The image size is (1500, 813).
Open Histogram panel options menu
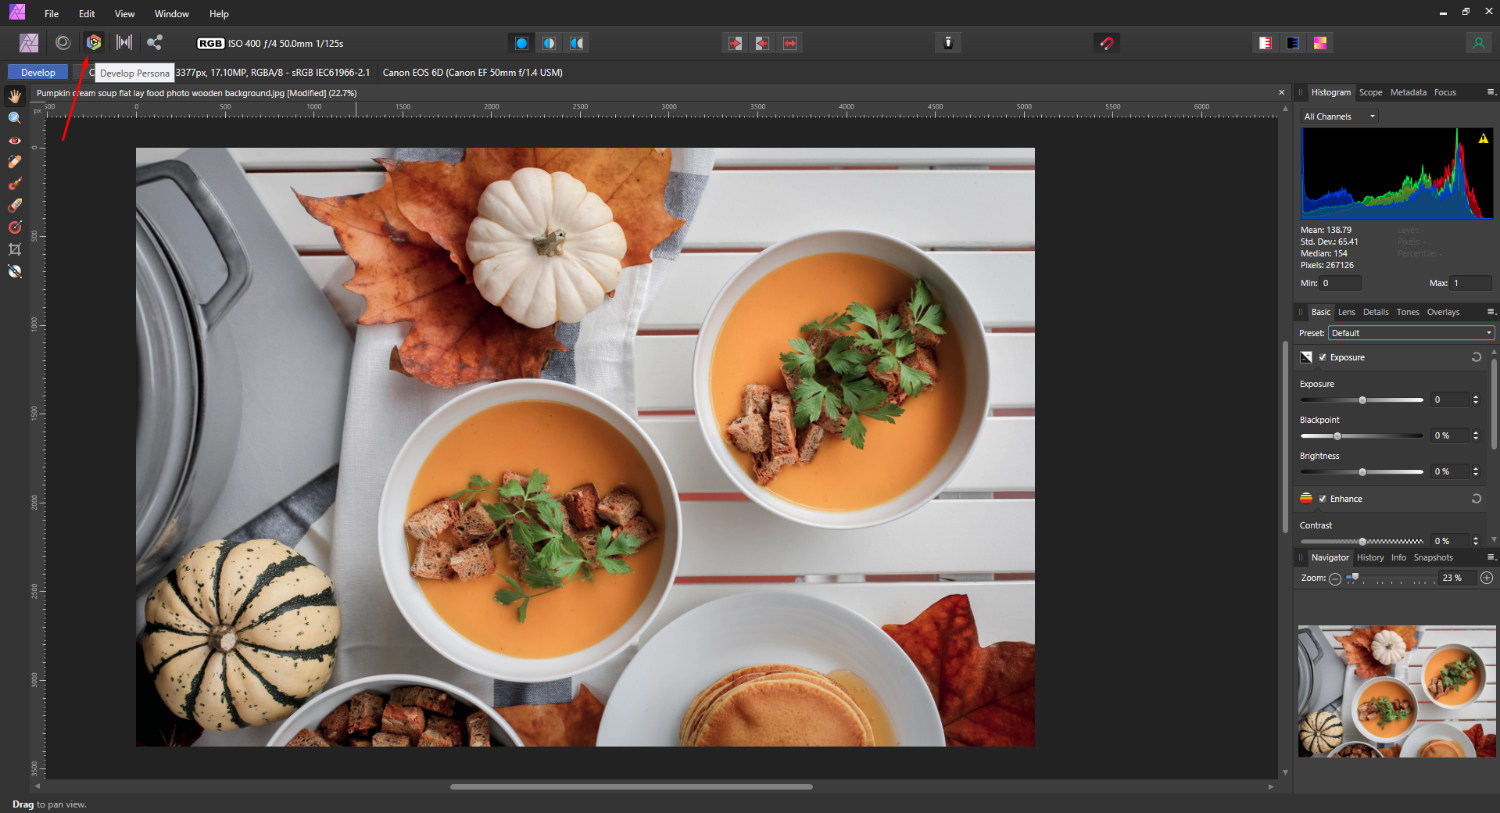coord(1491,92)
